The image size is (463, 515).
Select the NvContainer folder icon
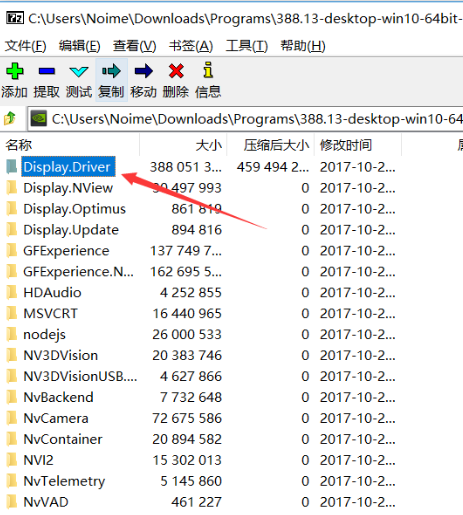(x=12, y=439)
